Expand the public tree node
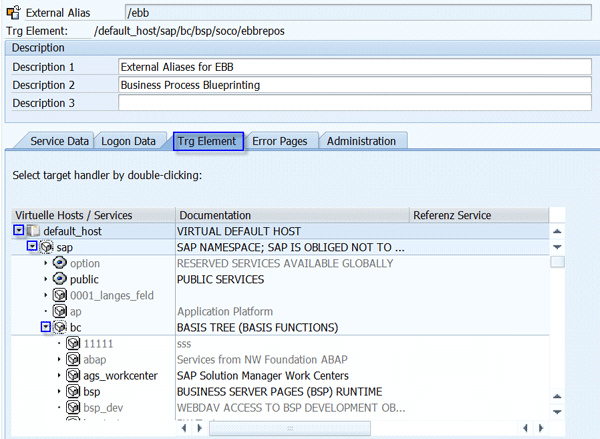This screenshot has width=600, height=439. [46, 279]
